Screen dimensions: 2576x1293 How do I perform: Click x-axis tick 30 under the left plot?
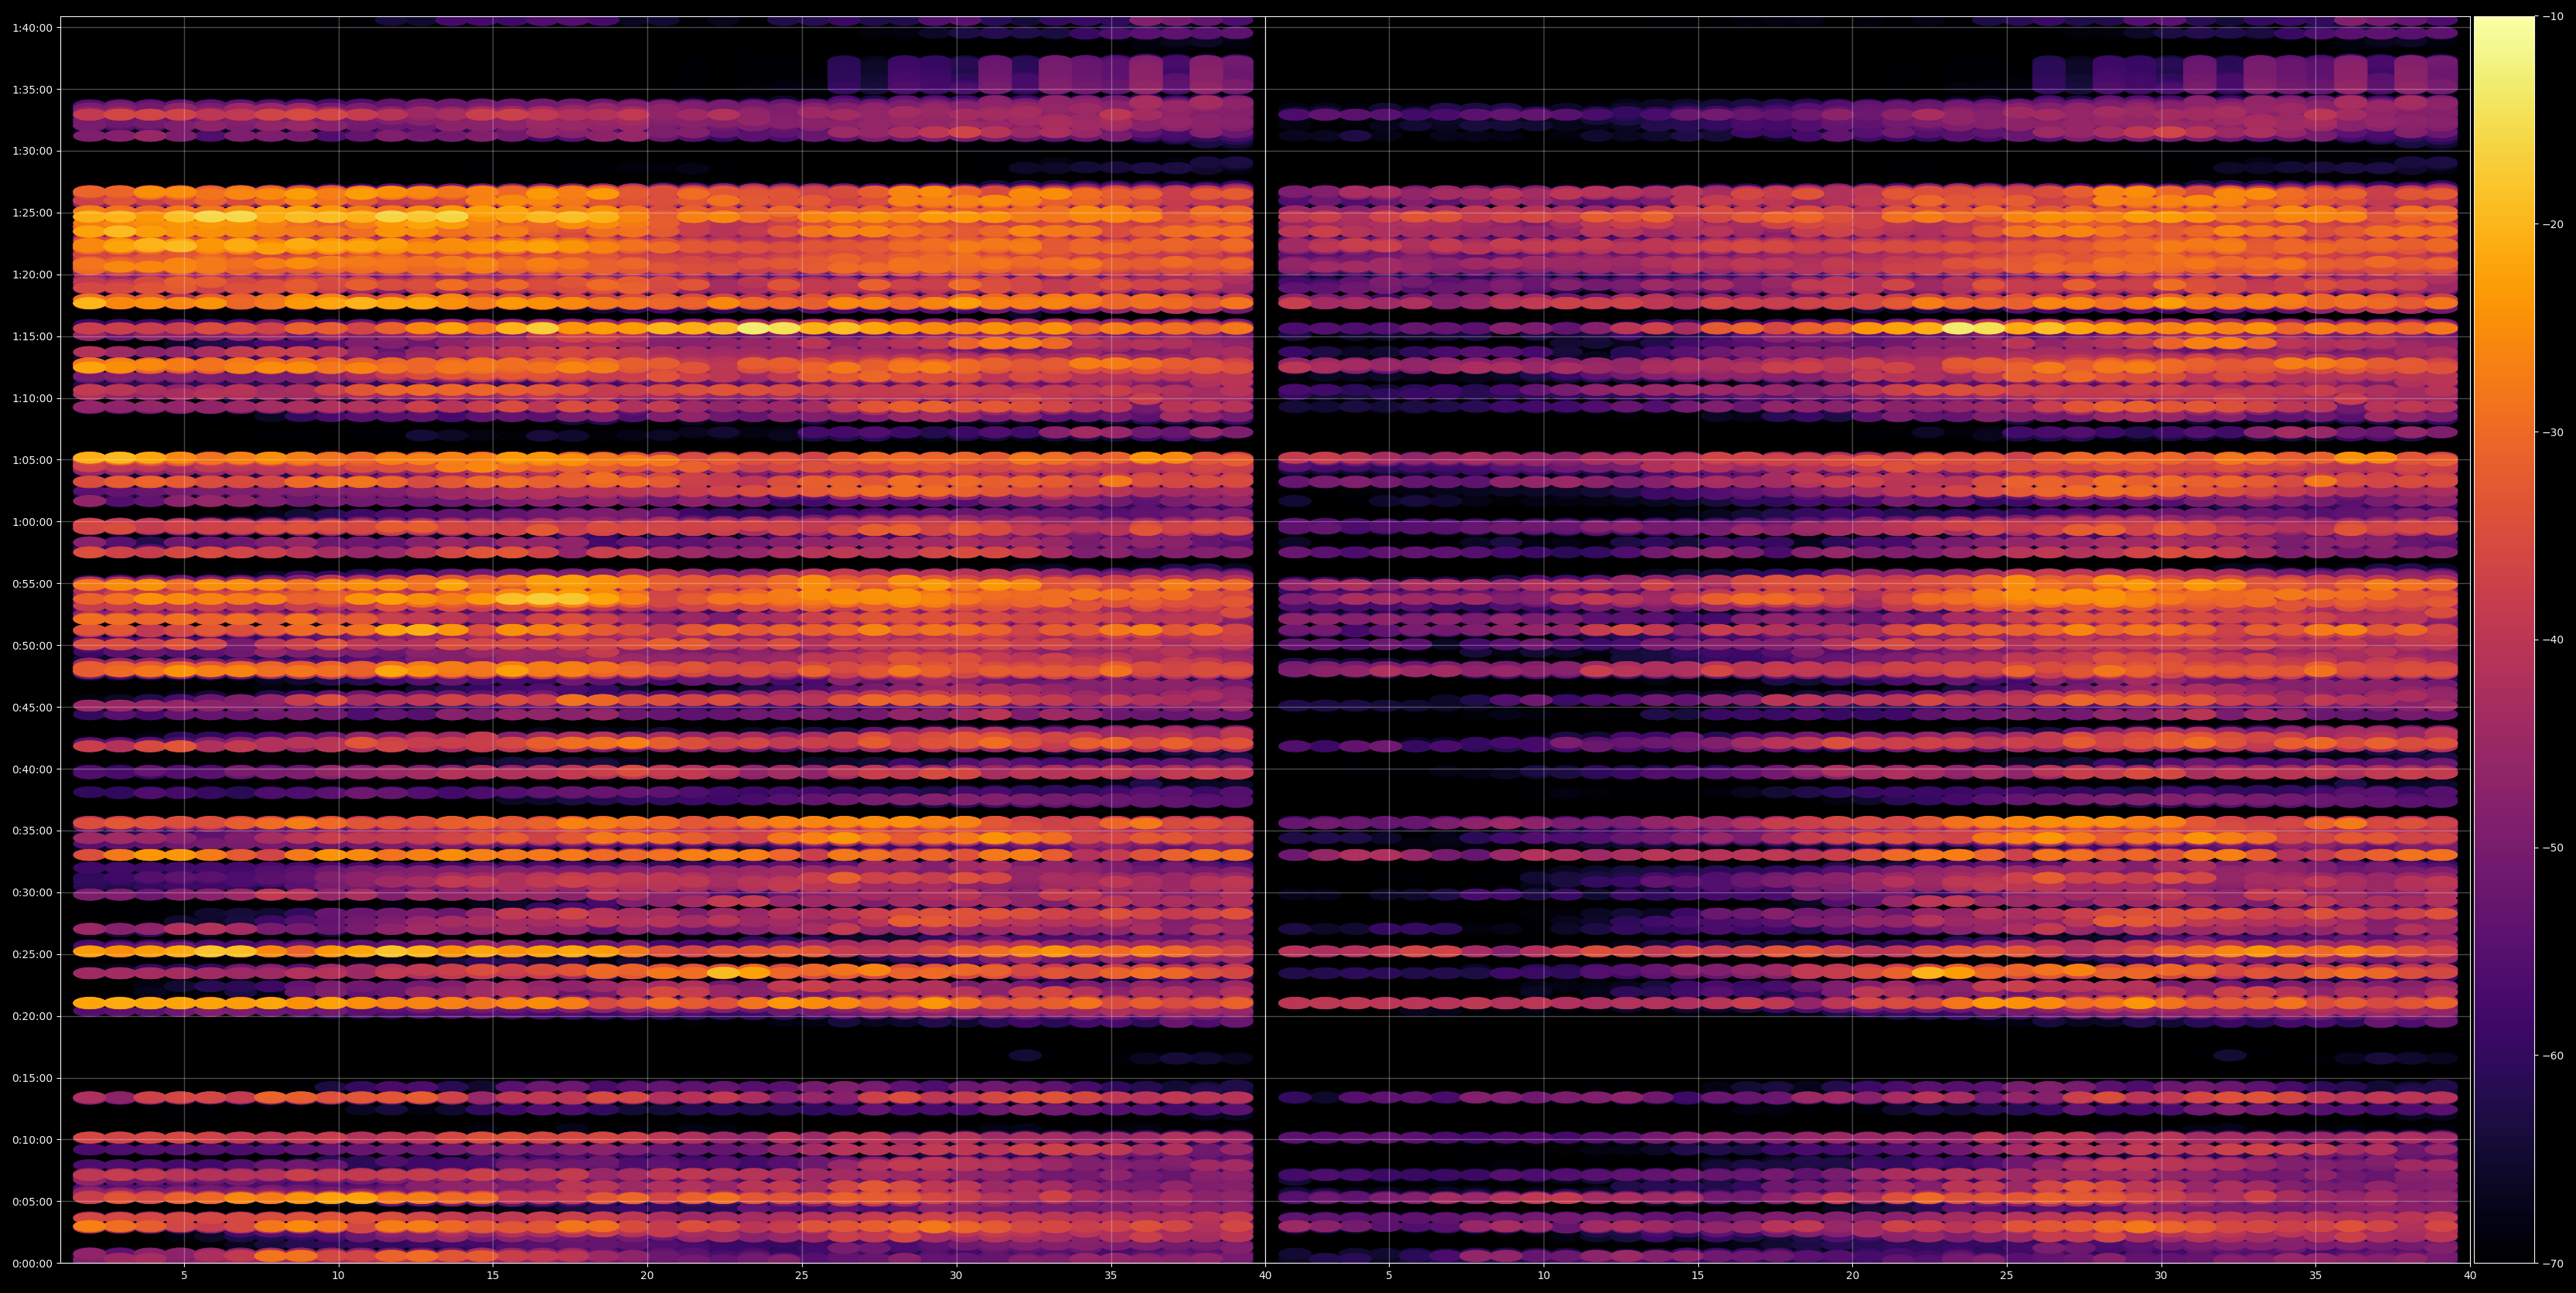956,1276
